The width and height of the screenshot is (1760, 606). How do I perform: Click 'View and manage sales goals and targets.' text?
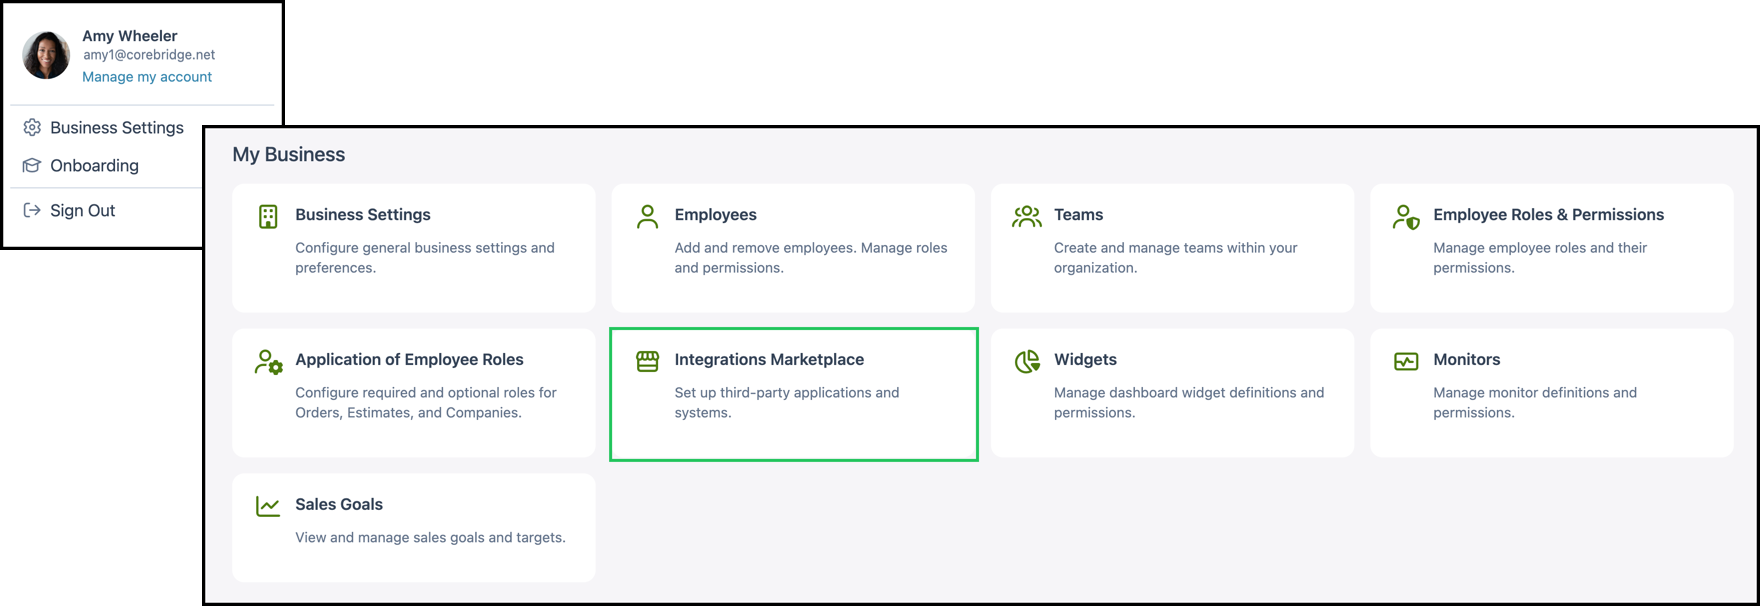[430, 538]
